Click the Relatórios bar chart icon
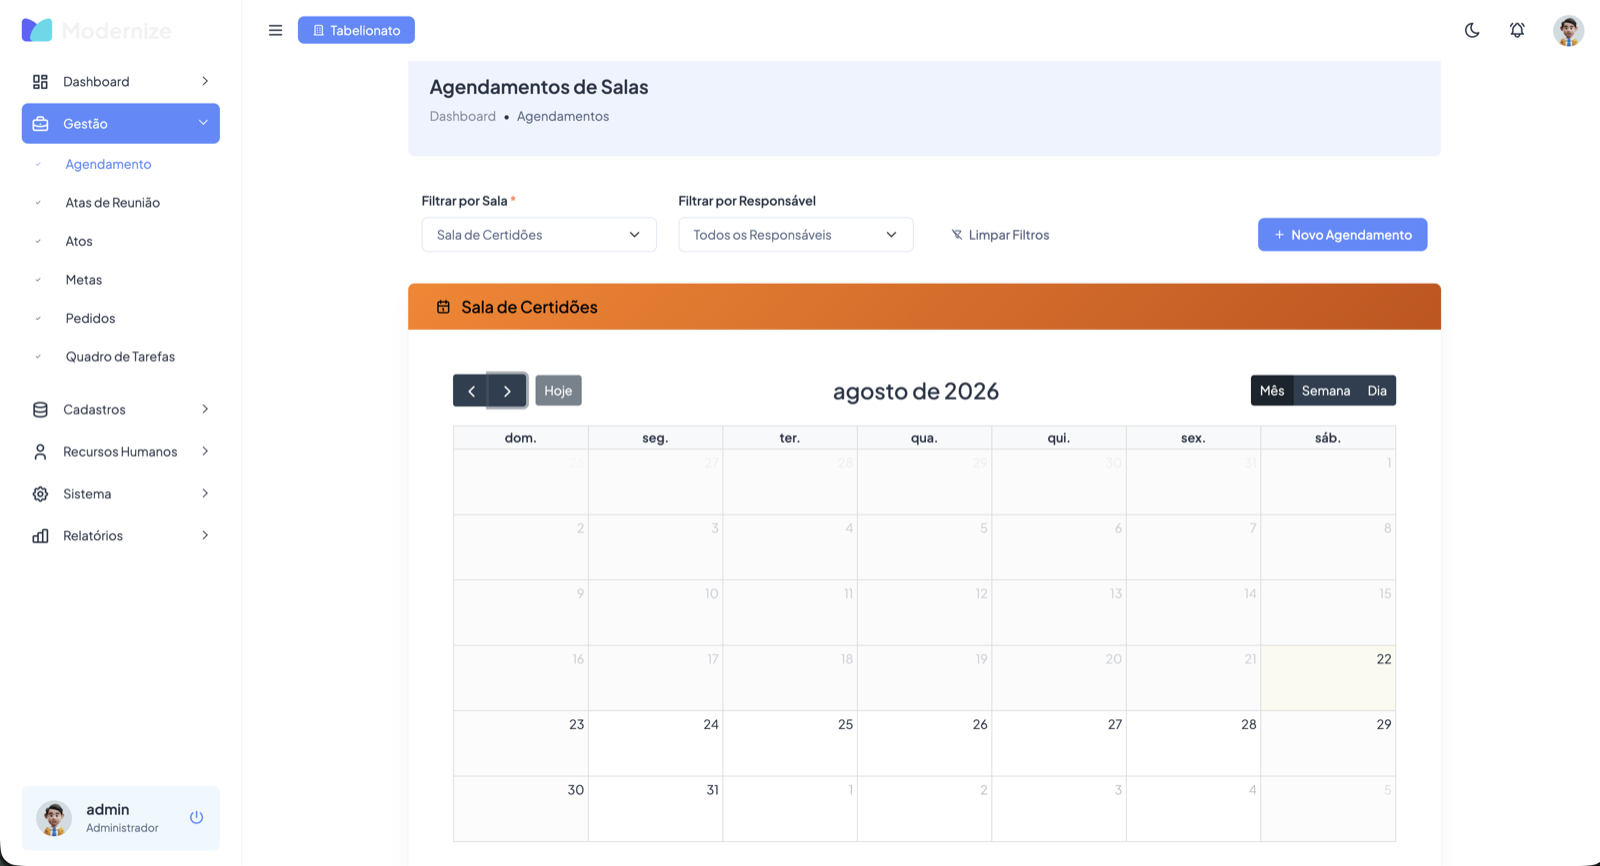The width and height of the screenshot is (1600, 866). coord(40,536)
